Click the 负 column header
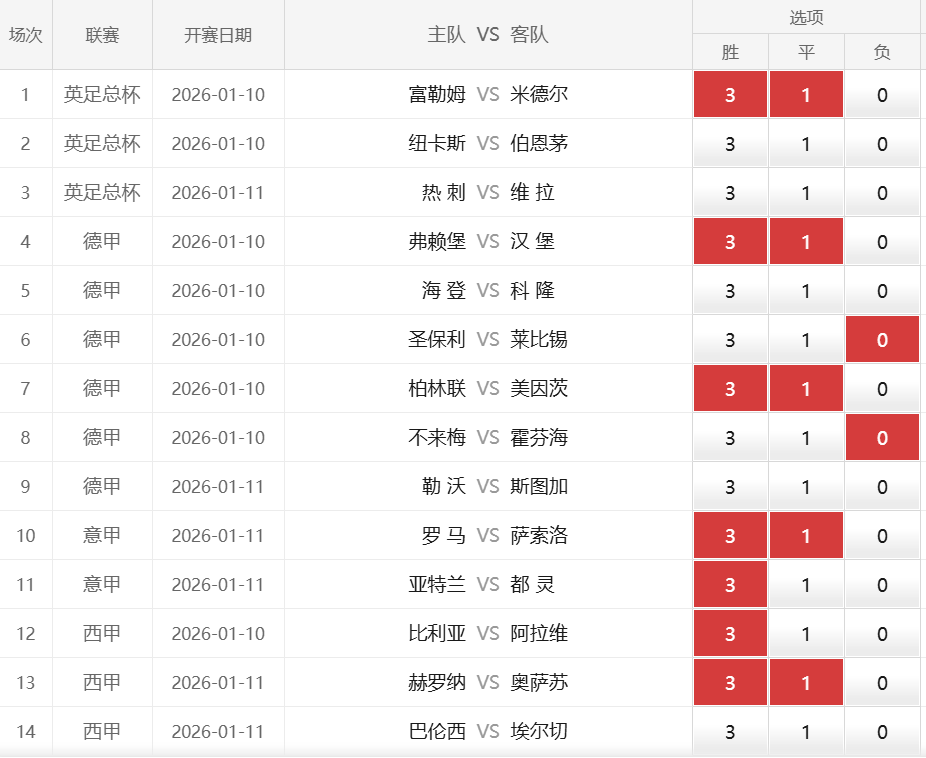 coord(882,51)
